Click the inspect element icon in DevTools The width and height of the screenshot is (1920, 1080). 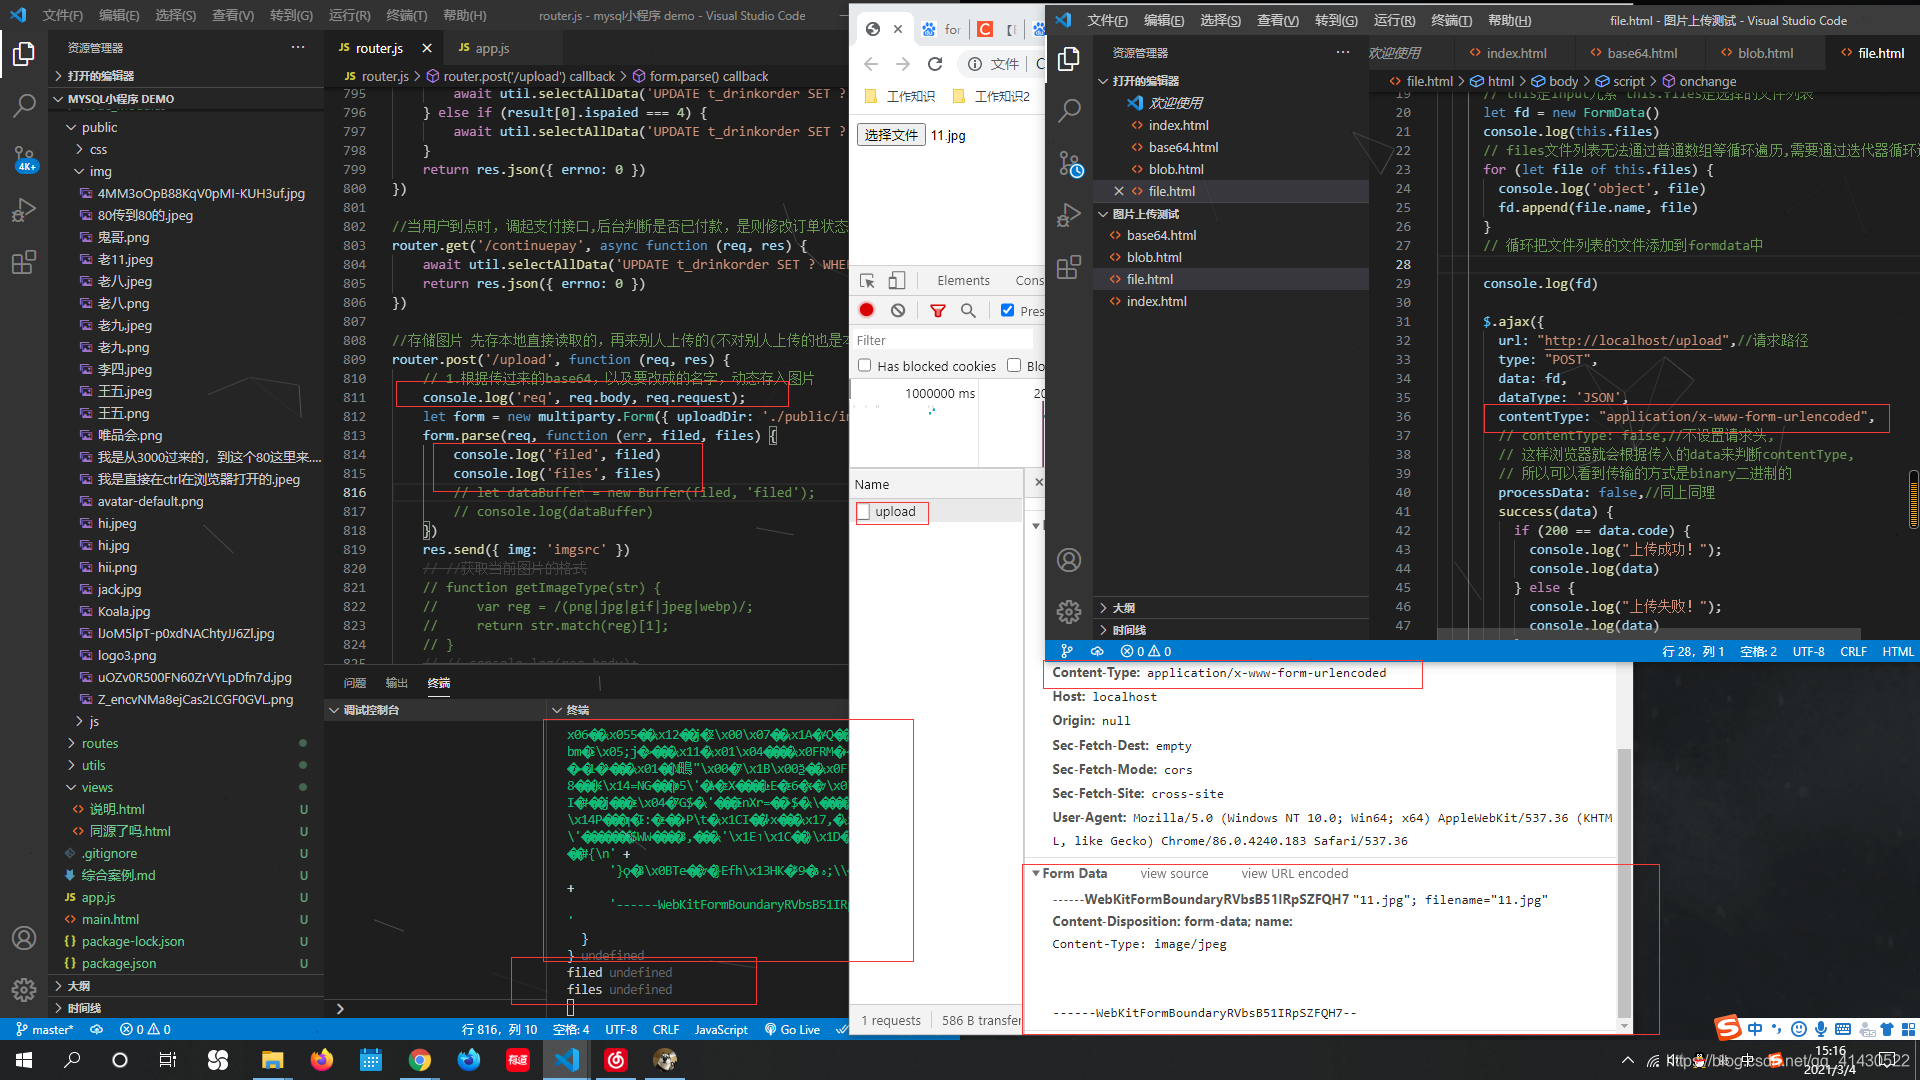[865, 280]
